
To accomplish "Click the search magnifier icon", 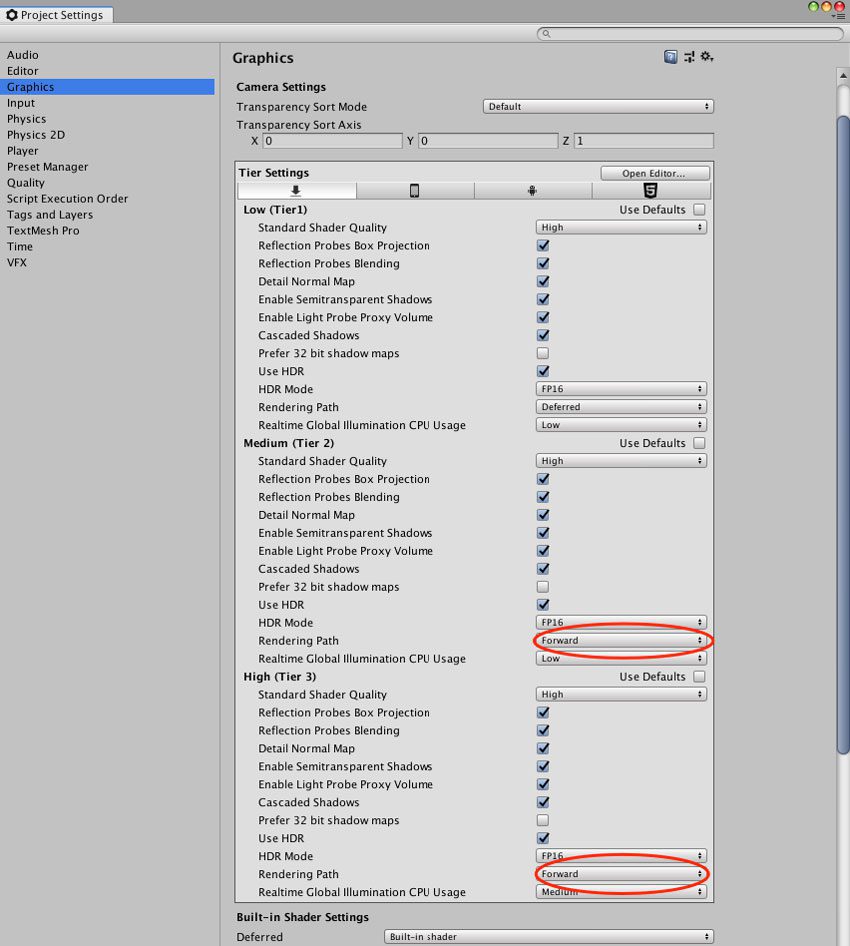I will pyautogui.click(x=546, y=34).
